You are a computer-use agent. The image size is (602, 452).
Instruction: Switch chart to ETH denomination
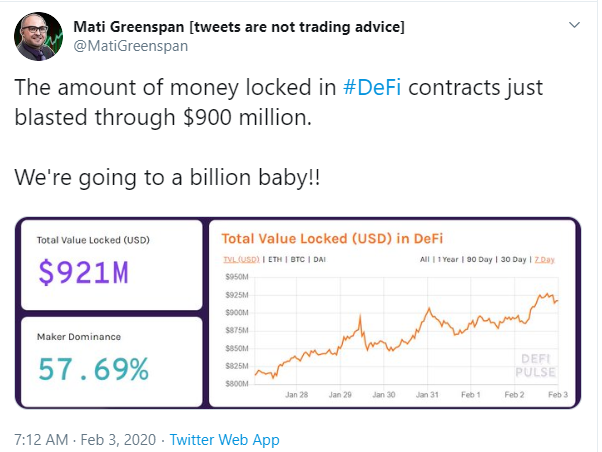coord(275,260)
